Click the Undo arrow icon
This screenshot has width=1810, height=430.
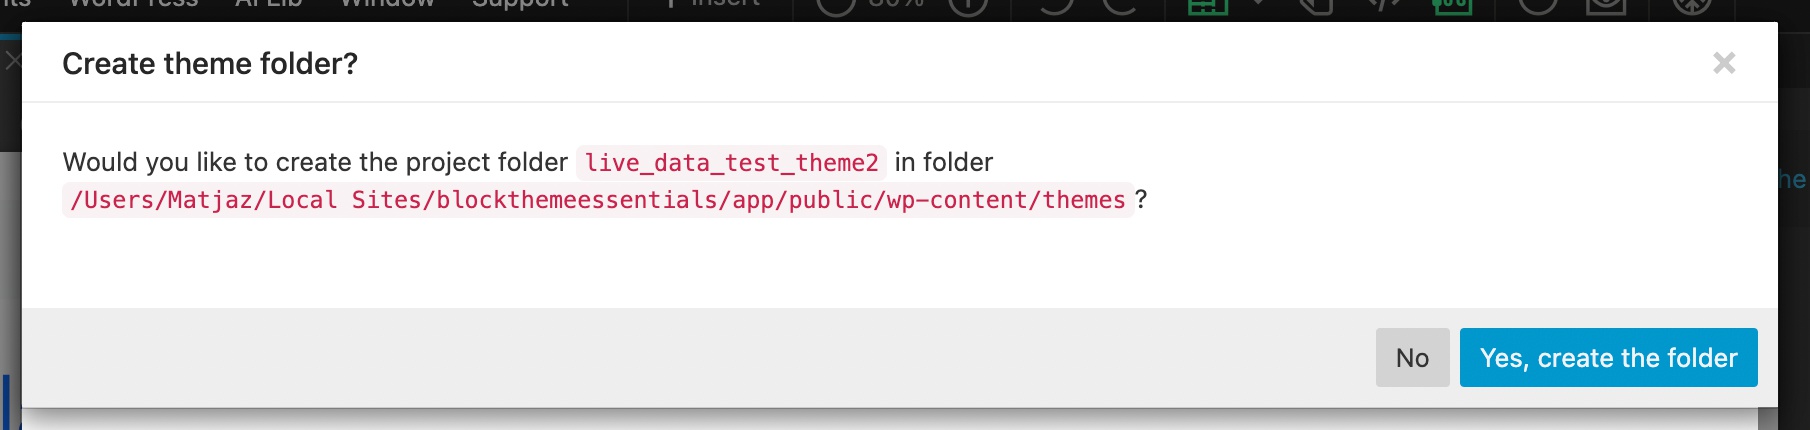pyautogui.click(x=1057, y=5)
